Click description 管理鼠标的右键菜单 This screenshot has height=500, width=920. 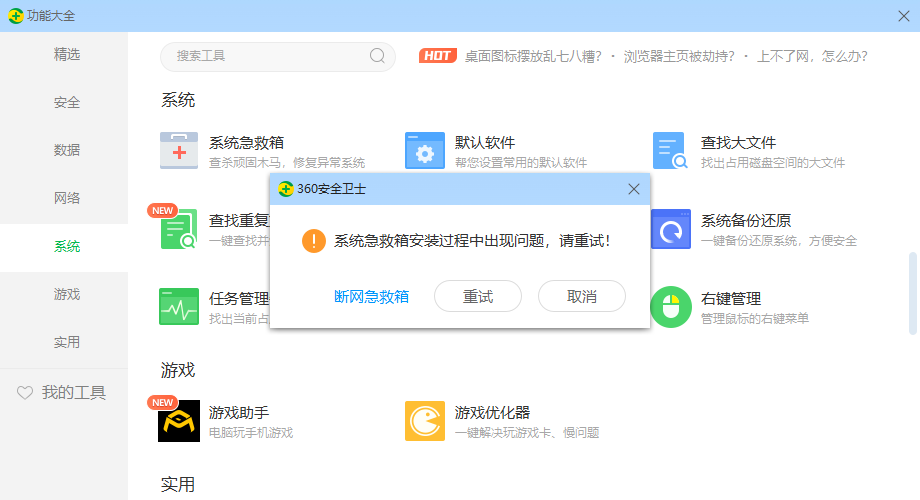pyautogui.click(x=755, y=319)
